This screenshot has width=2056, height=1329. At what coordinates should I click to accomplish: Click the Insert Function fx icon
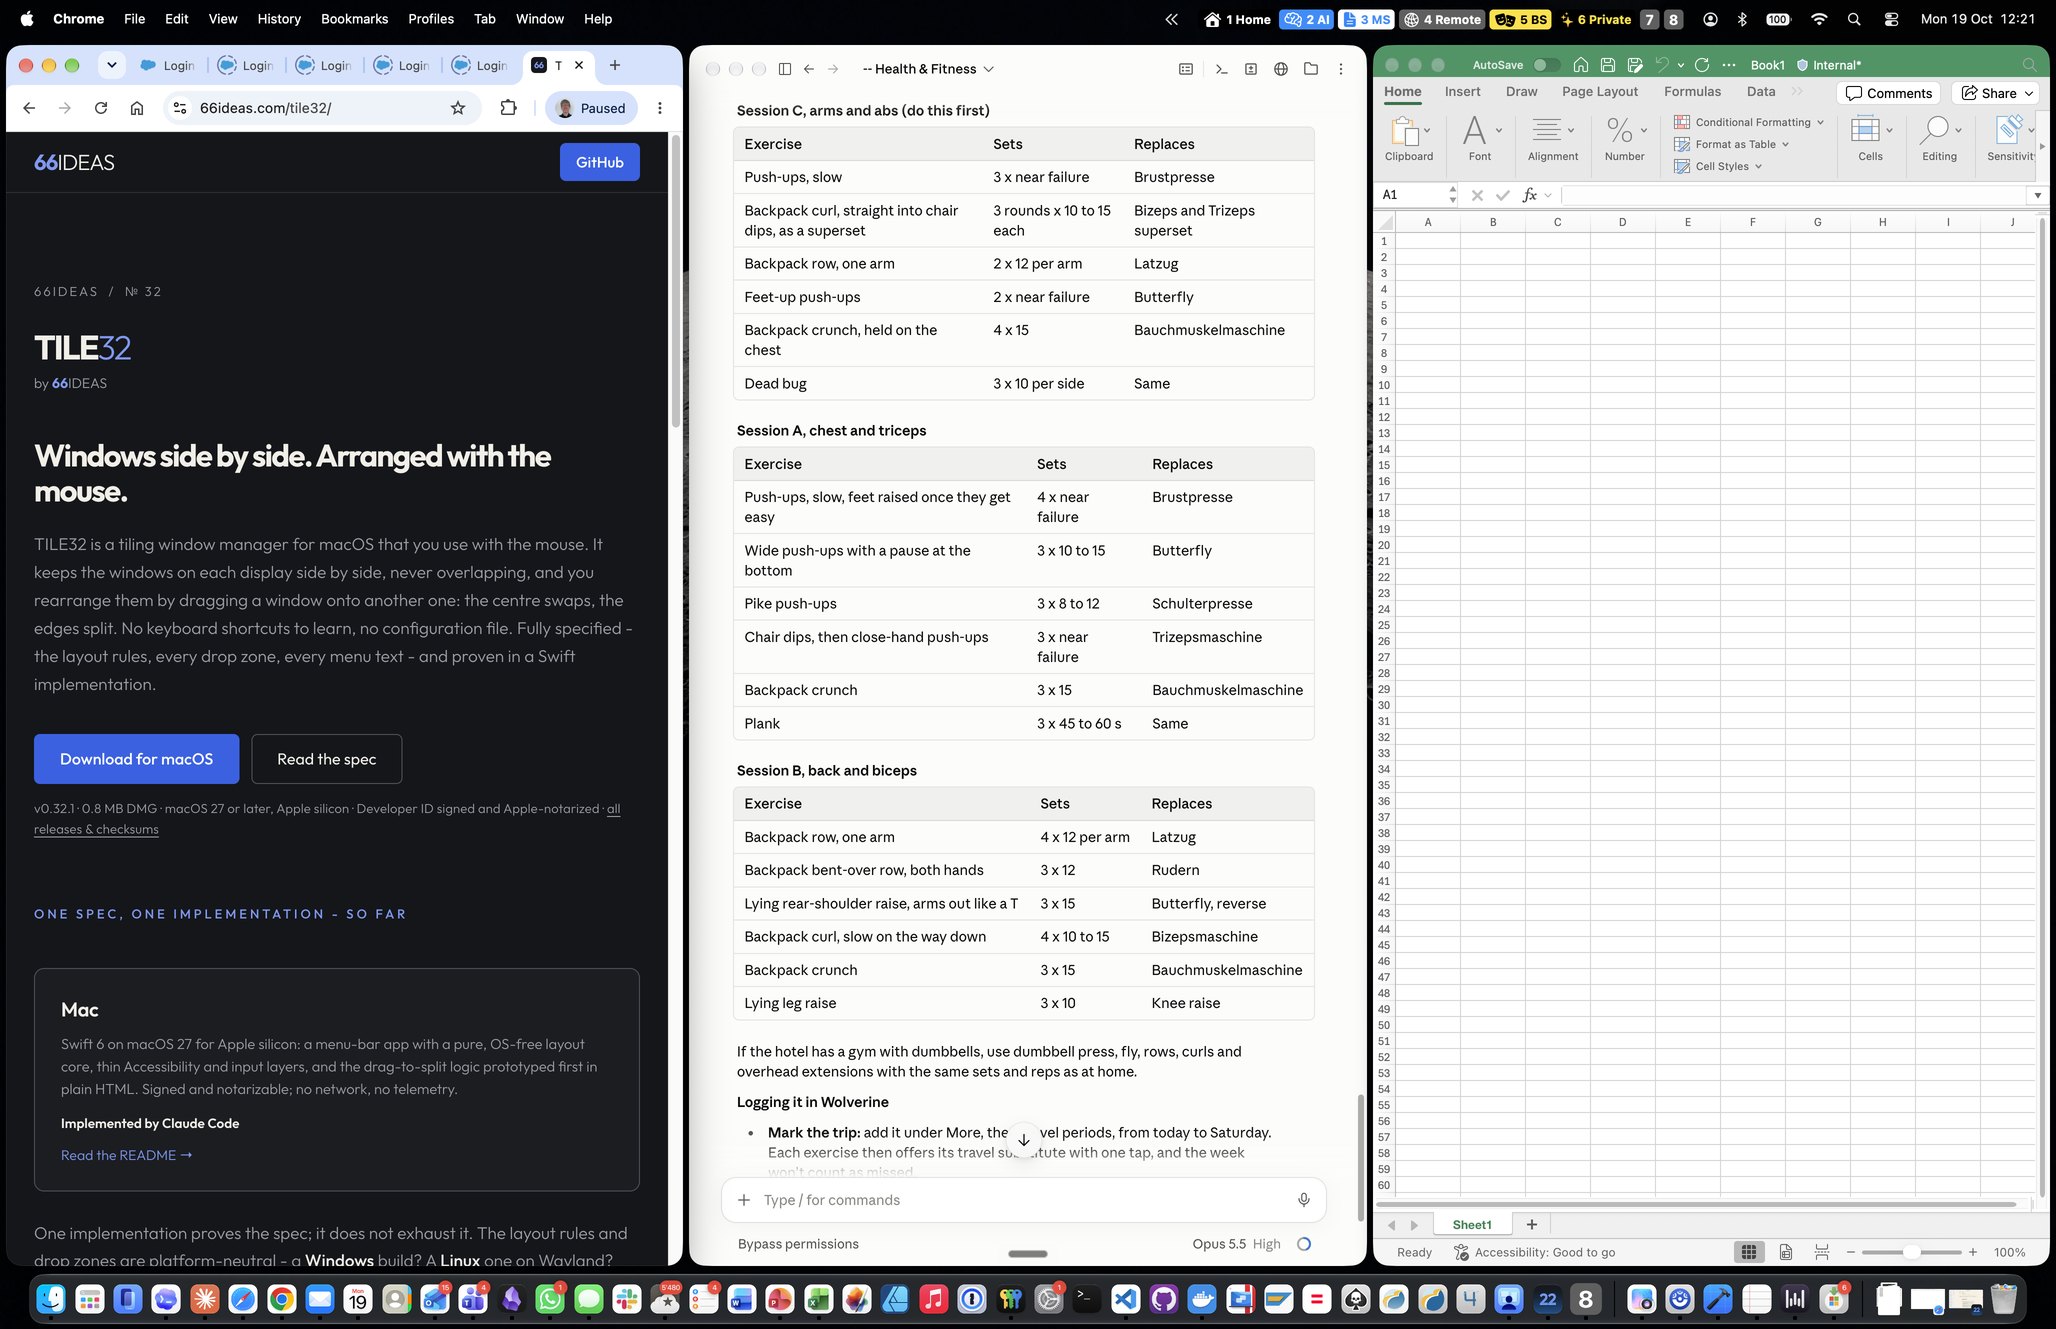point(1530,195)
